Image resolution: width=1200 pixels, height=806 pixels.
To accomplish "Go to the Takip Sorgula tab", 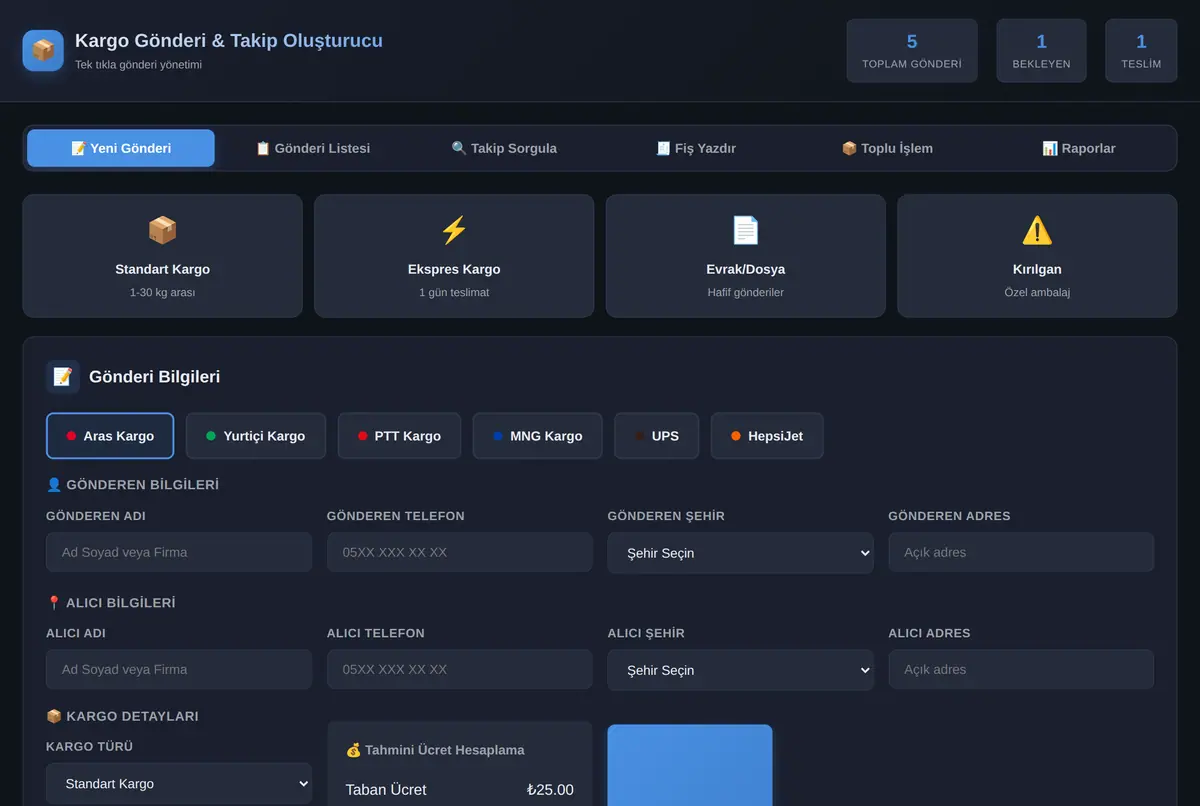I will tap(504, 148).
